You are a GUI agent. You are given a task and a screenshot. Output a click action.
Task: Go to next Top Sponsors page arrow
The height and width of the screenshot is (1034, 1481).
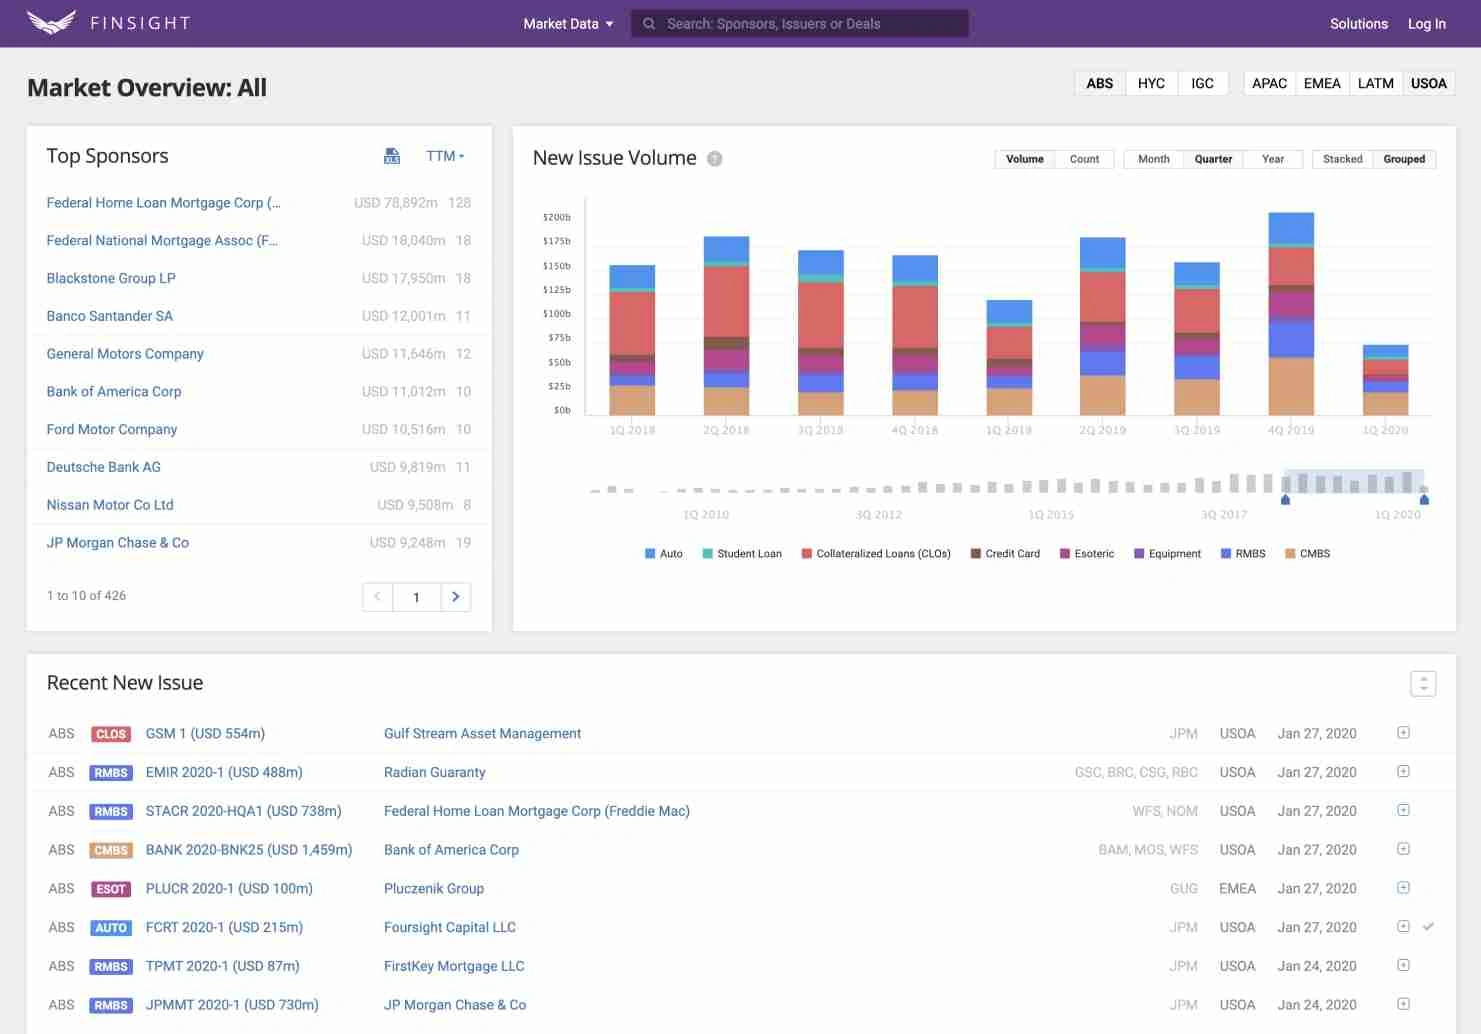coord(456,597)
